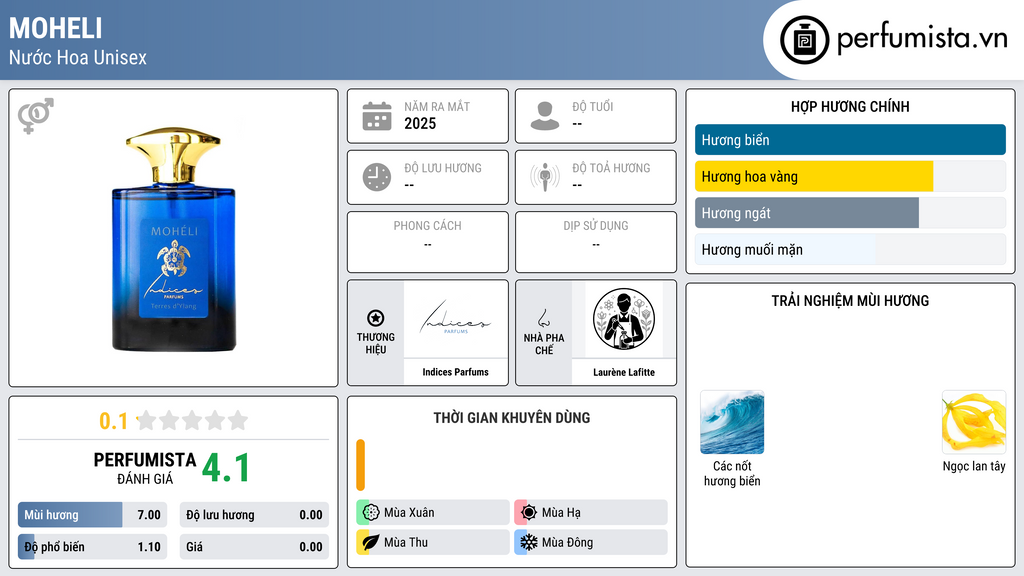Open the Moheli blue perfume bottle image

pos(174,239)
